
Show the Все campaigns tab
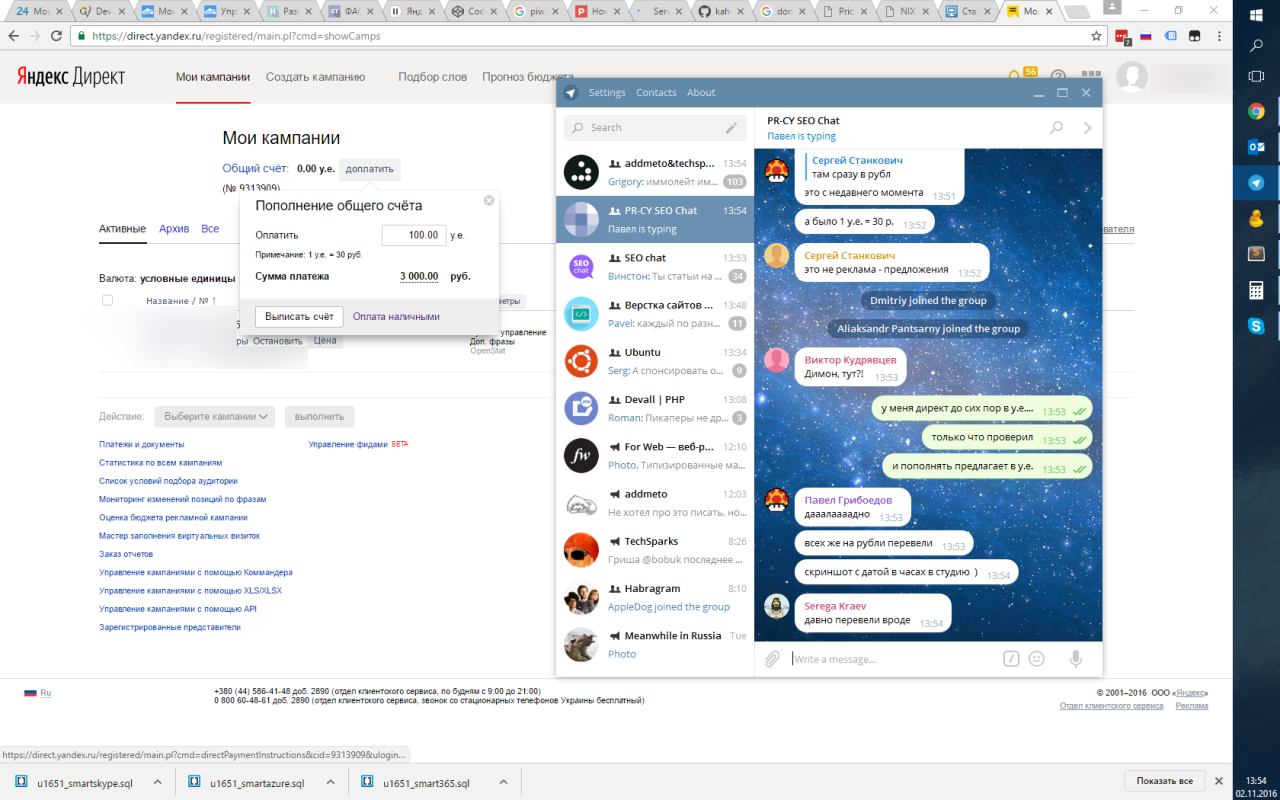click(210, 229)
